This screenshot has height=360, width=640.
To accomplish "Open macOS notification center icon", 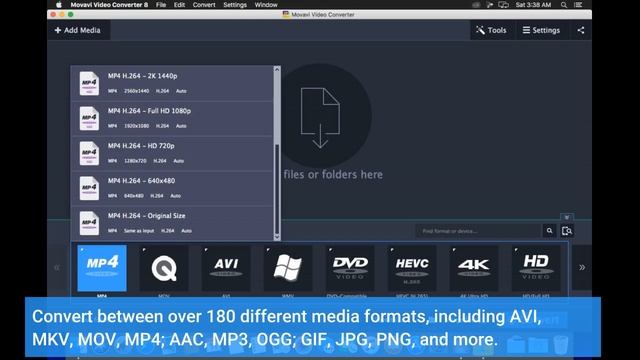I will (578, 5).
